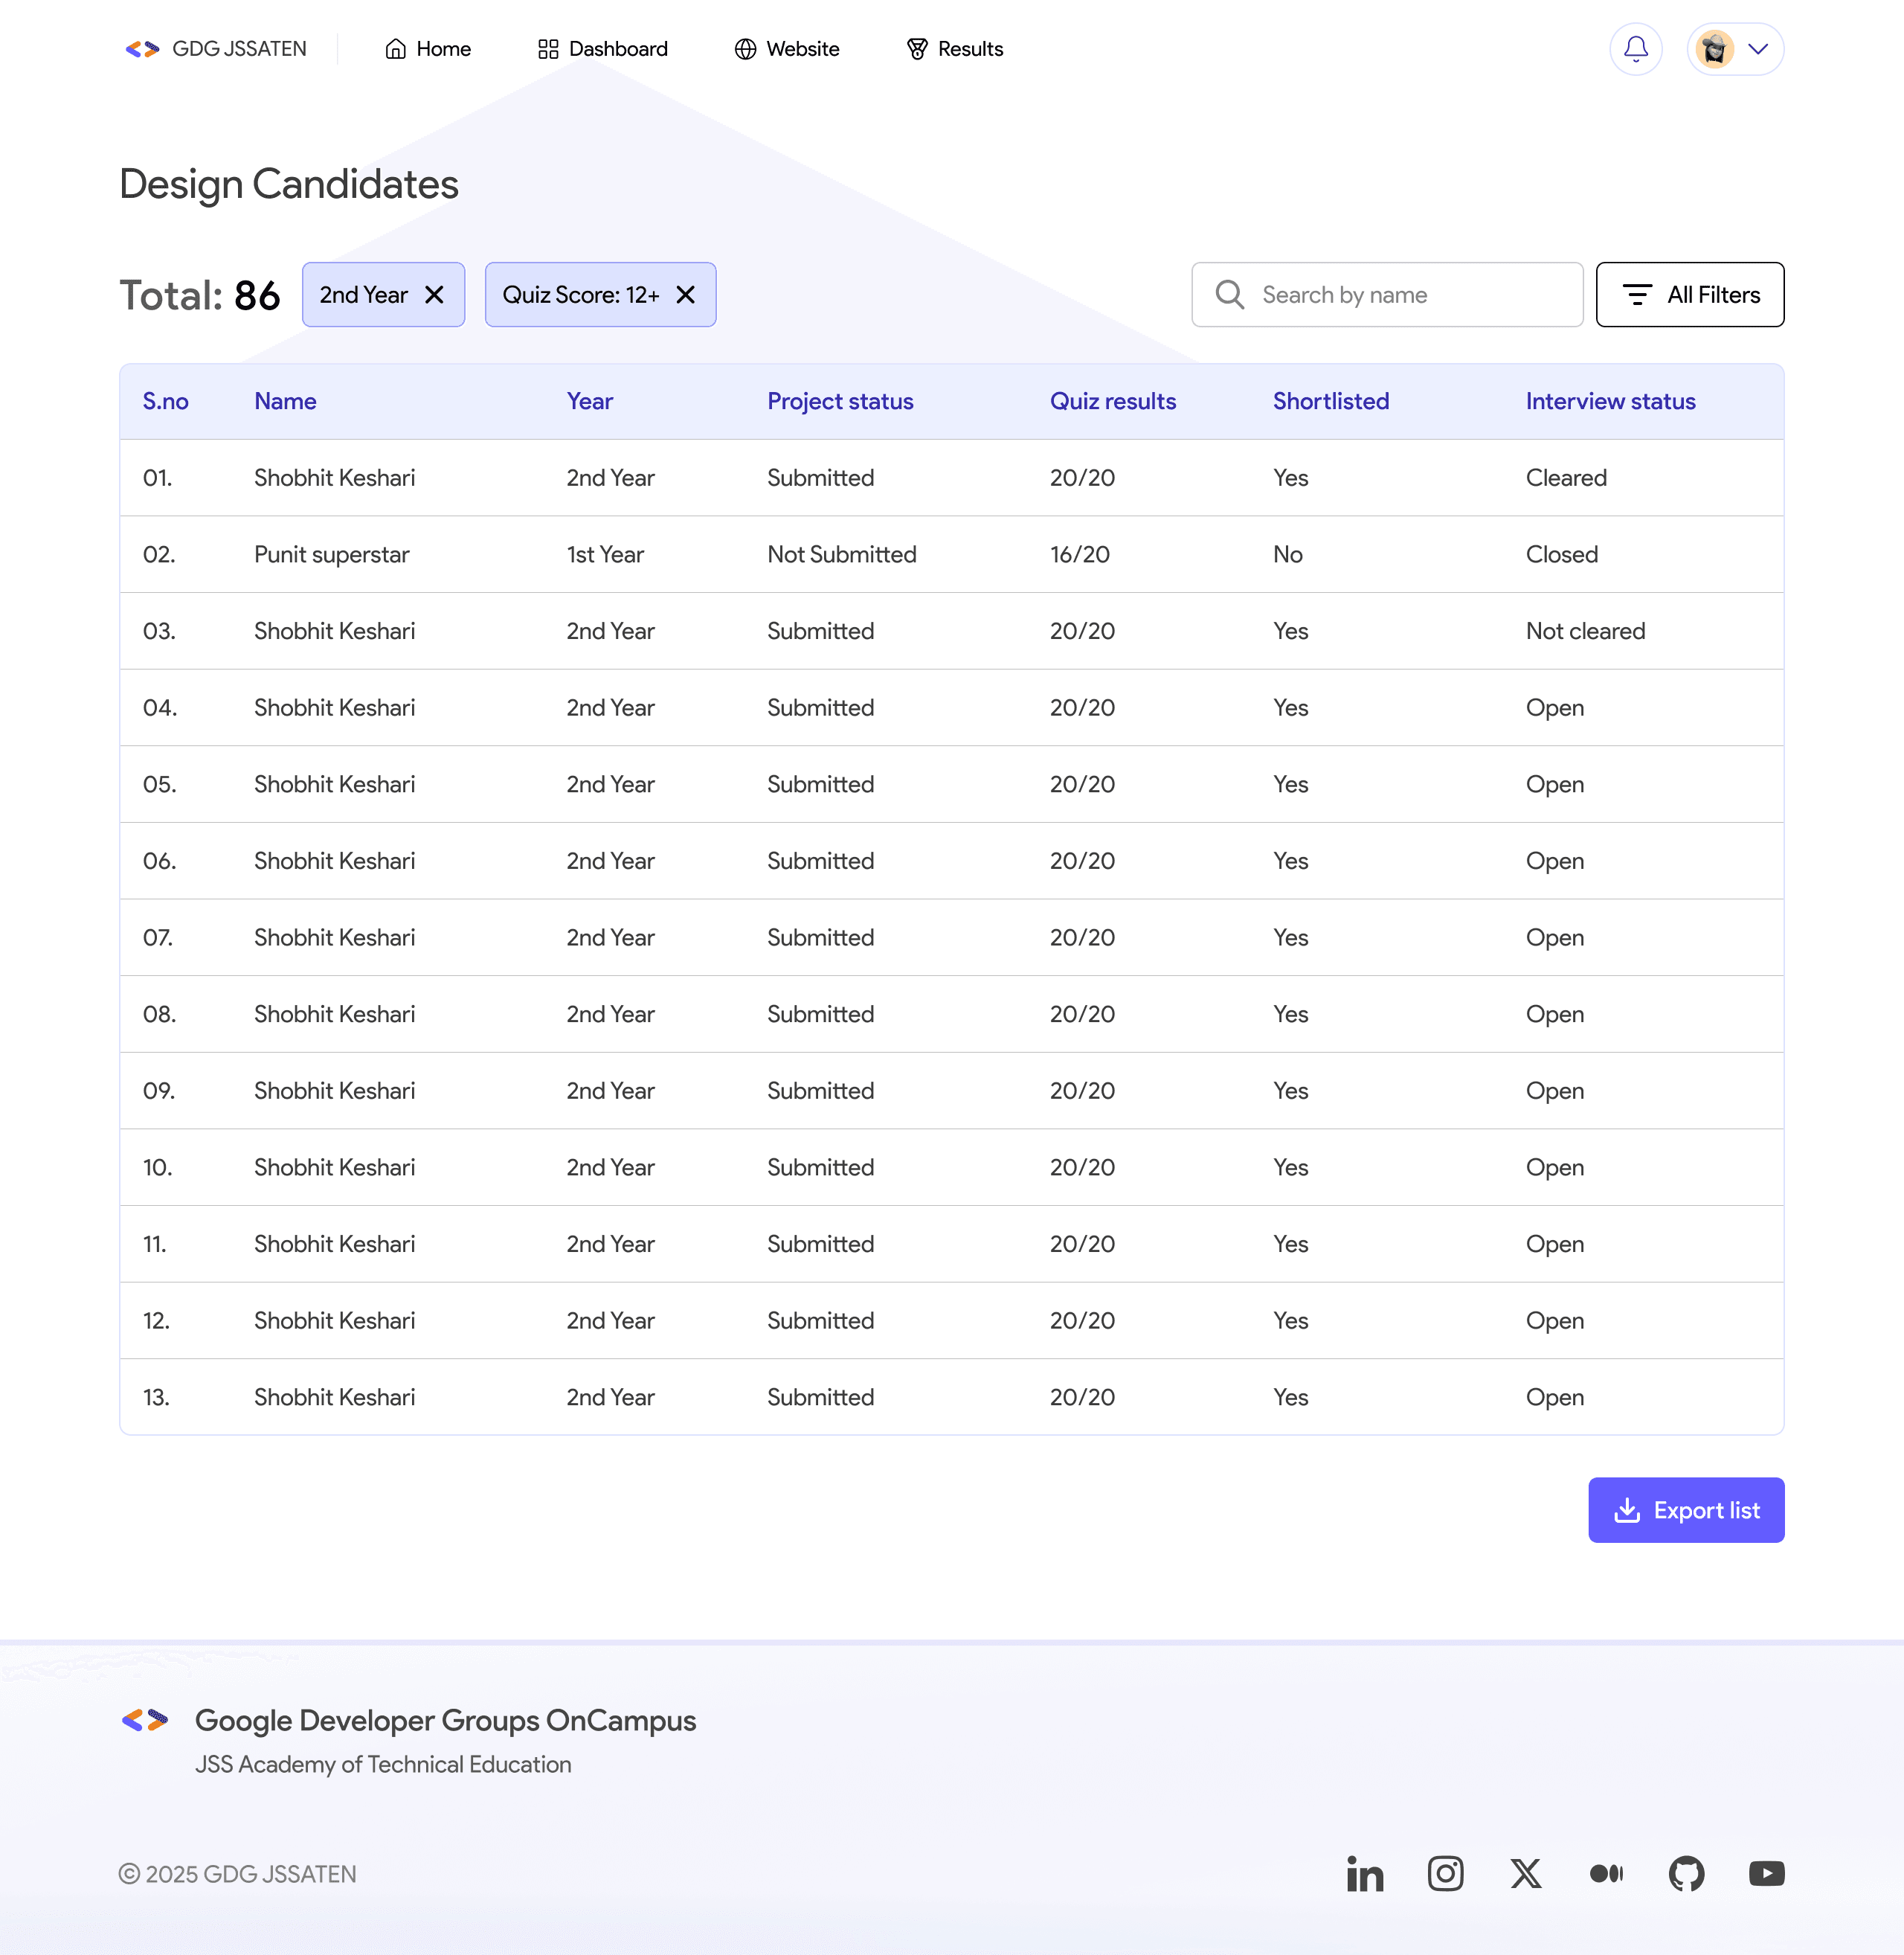The height and width of the screenshot is (1955, 1904).
Task: Open Instagram icon in footer
Action: [1445, 1873]
